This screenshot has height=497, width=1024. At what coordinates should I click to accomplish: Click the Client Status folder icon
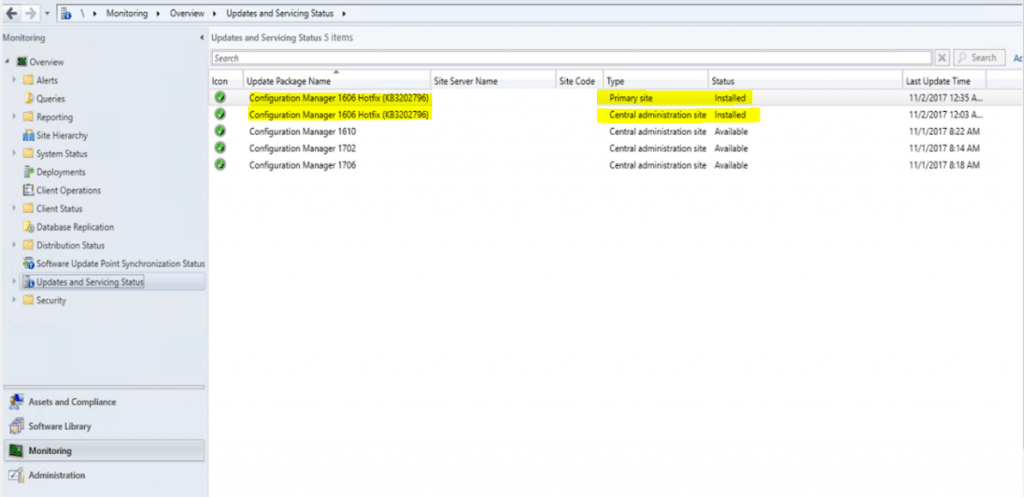point(28,208)
